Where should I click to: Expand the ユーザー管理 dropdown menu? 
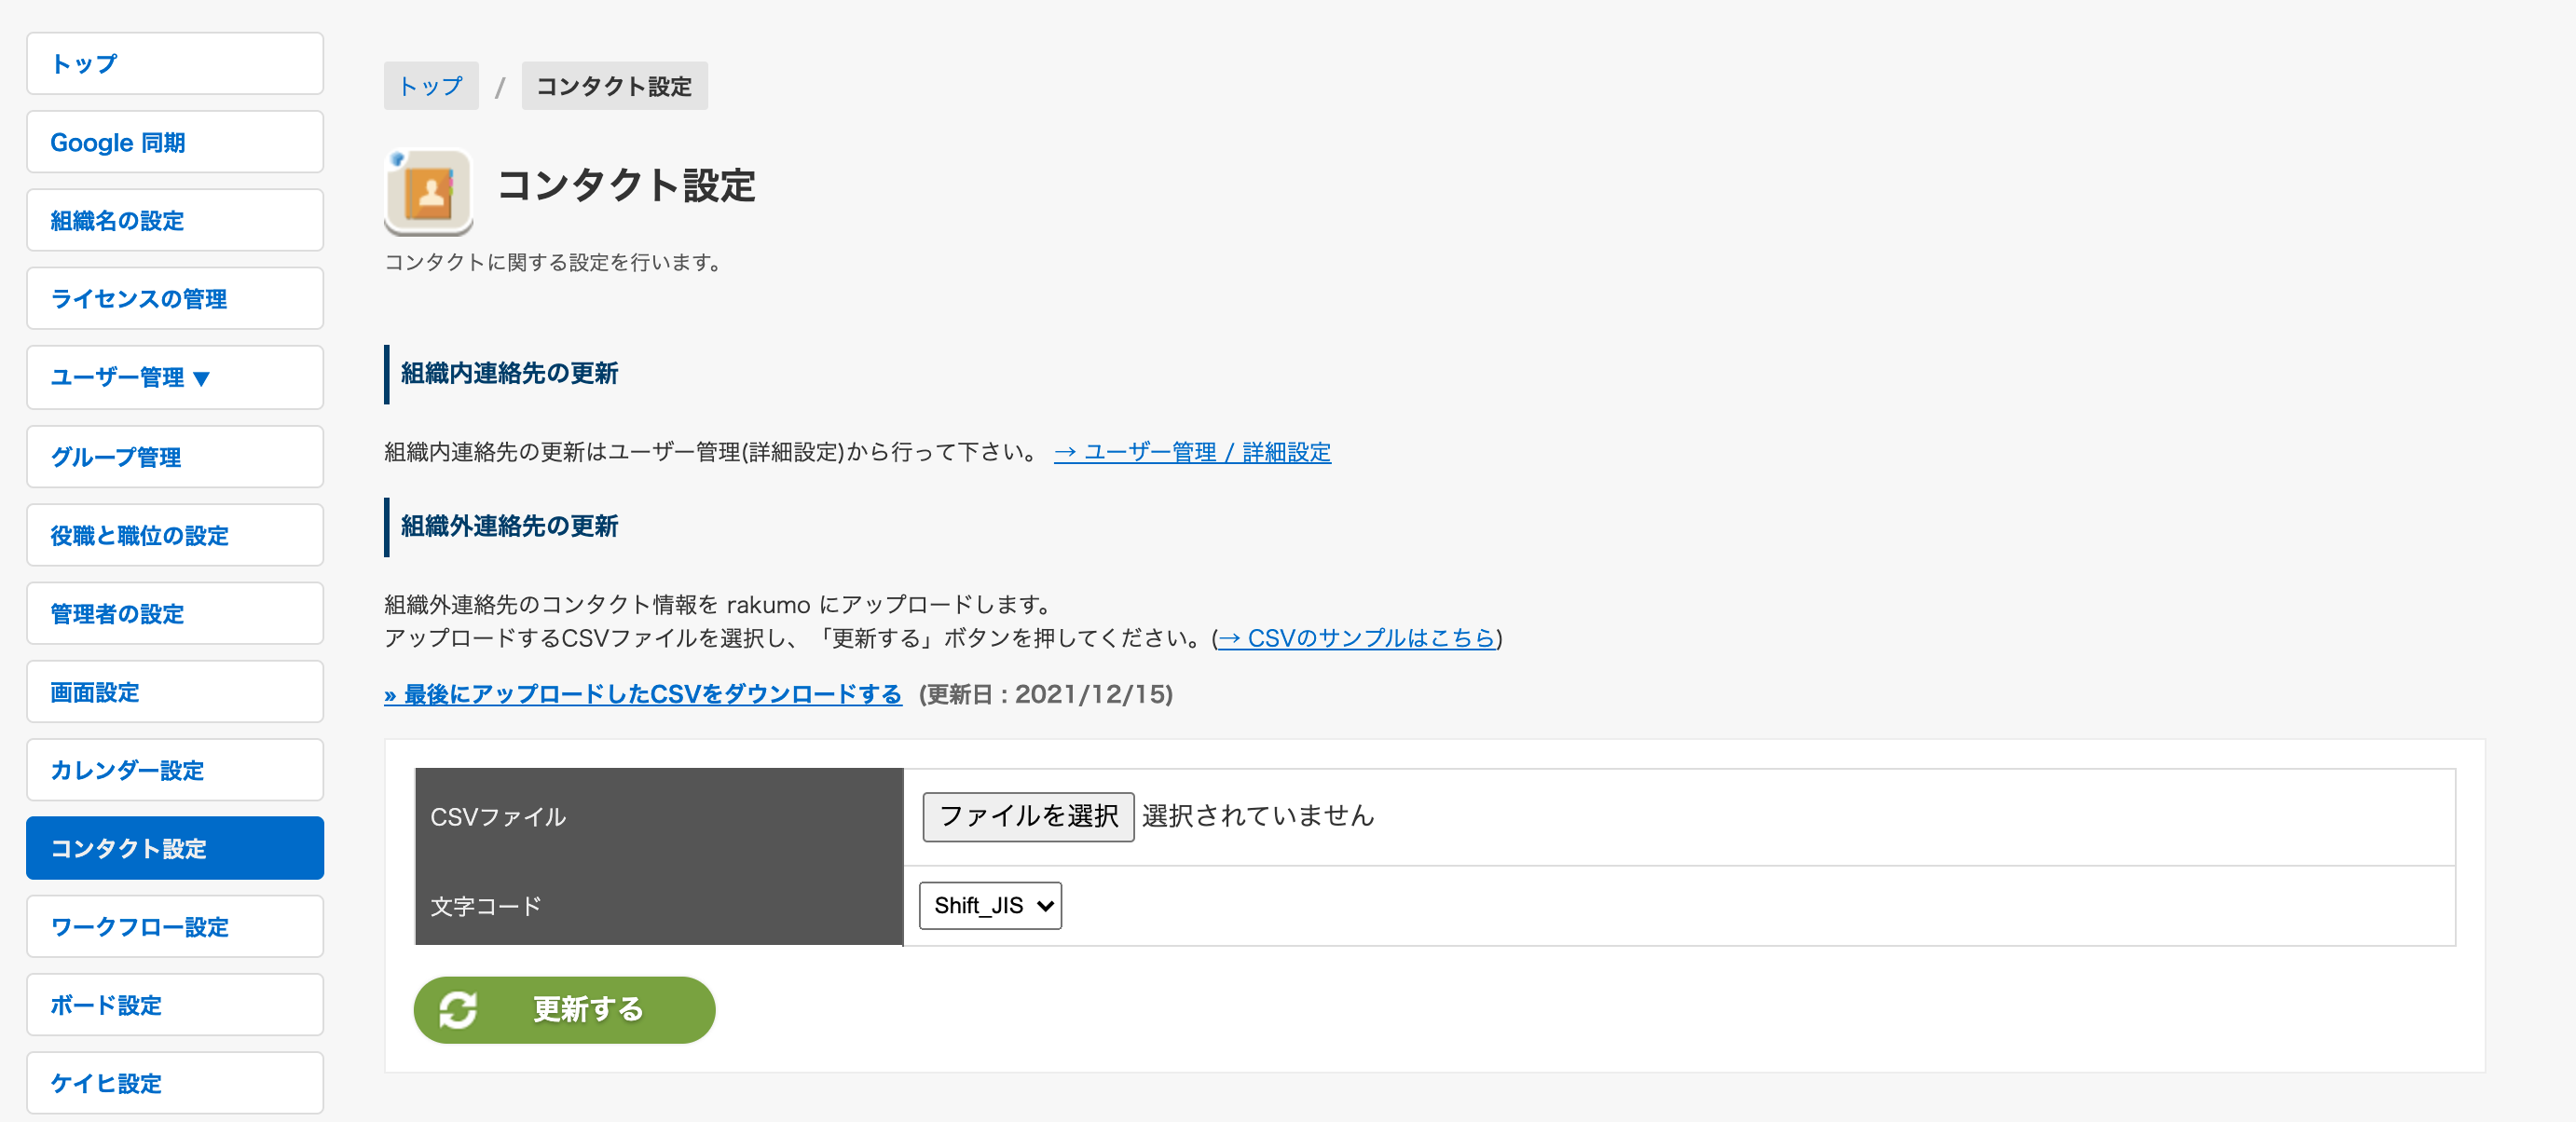click(175, 378)
